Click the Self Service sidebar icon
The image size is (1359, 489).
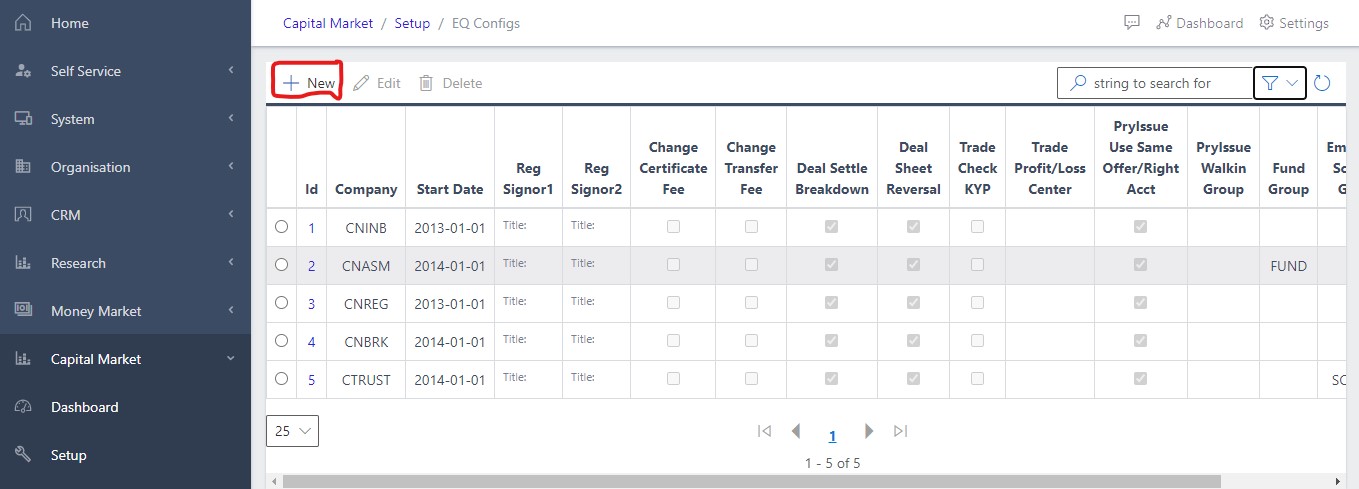[x=24, y=71]
